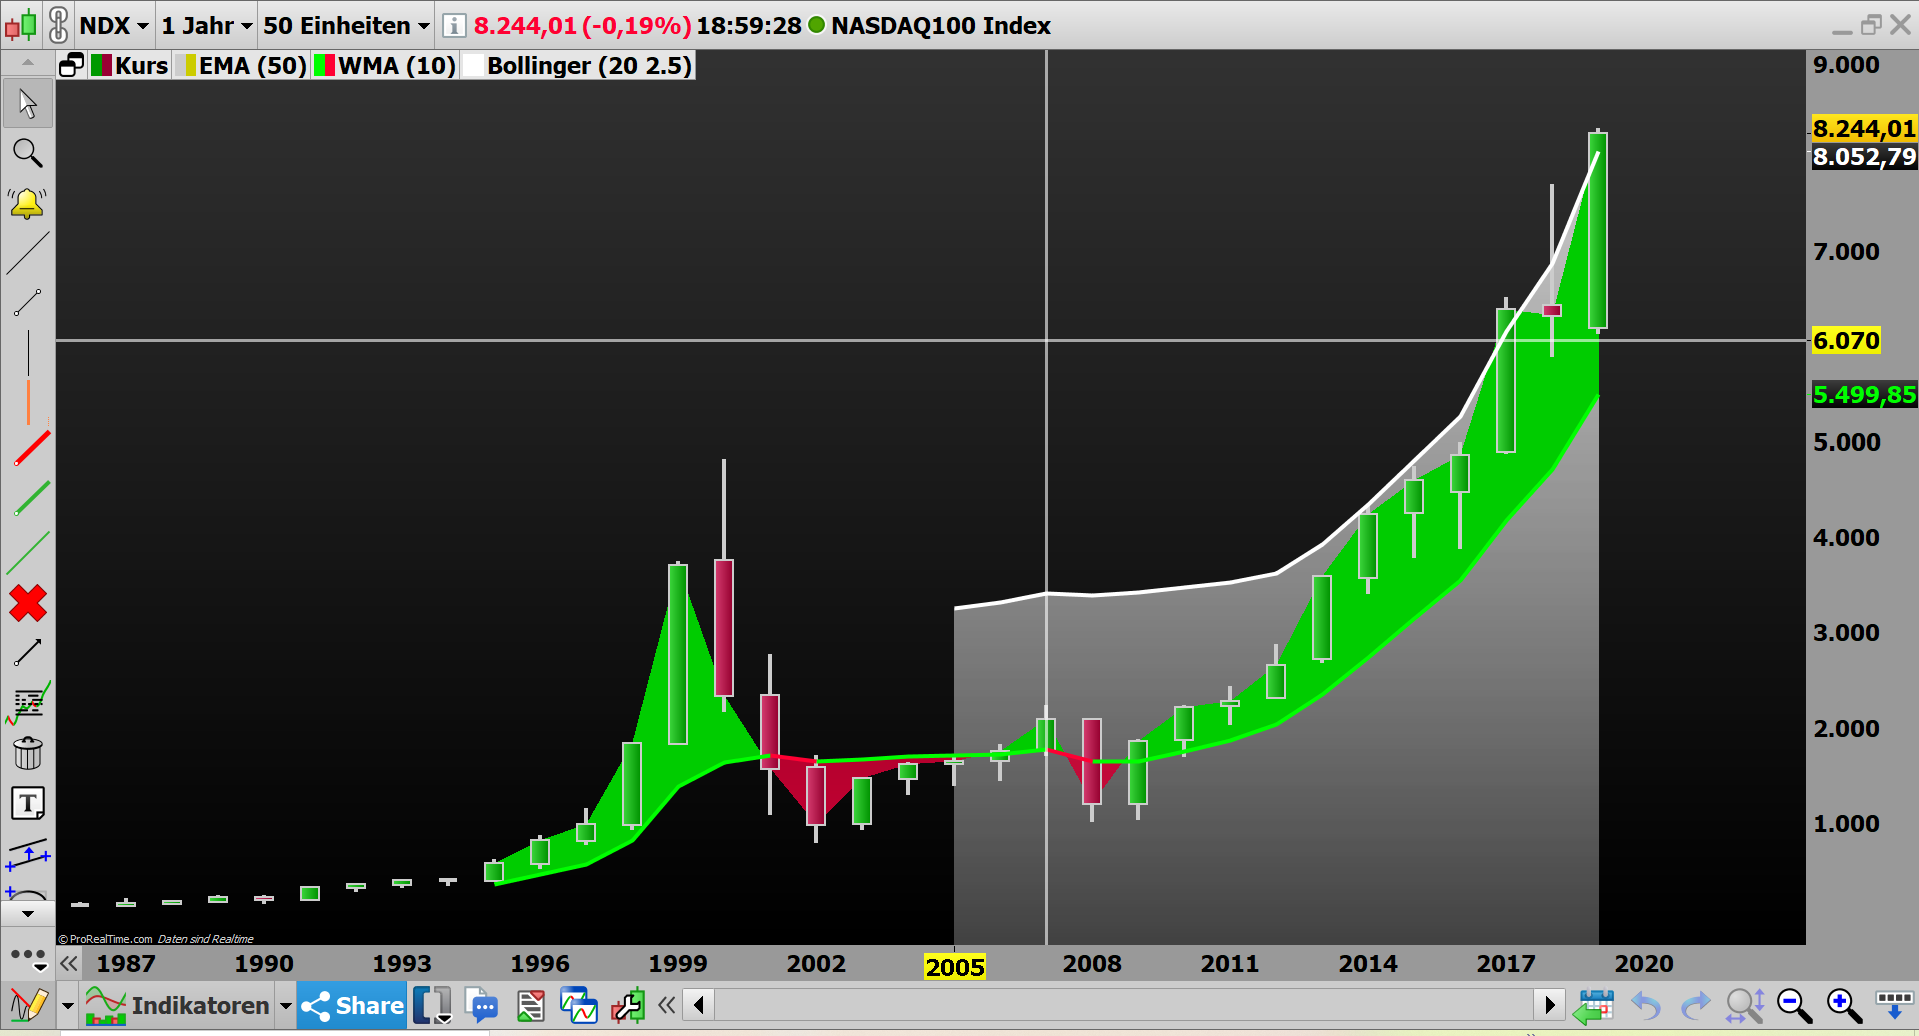This screenshot has height=1036, width=1919.
Task: Open the NDX symbol dropdown
Action: (x=113, y=25)
